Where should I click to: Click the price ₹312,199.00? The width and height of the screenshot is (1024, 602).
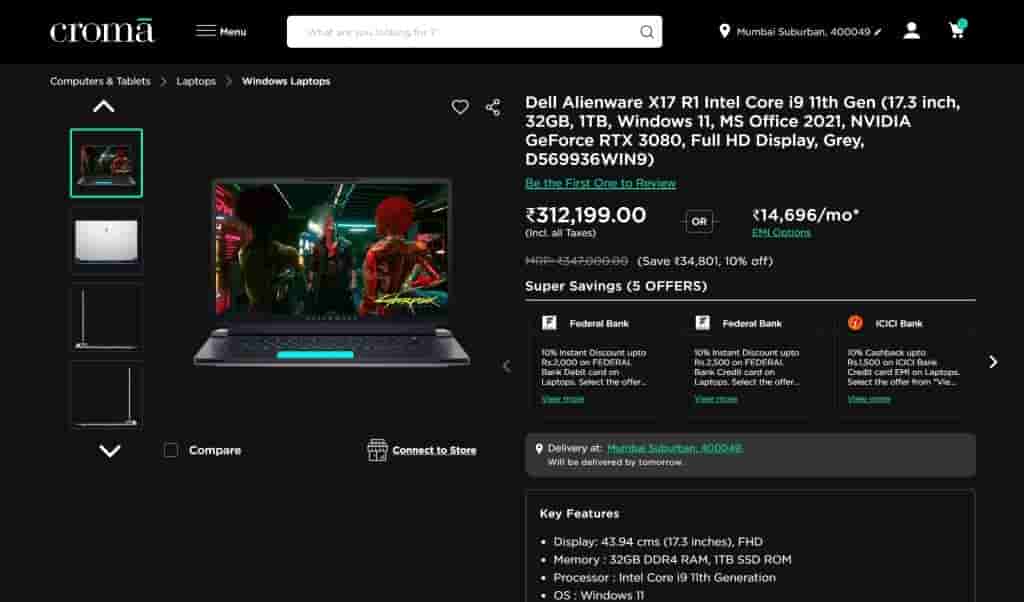coord(586,215)
